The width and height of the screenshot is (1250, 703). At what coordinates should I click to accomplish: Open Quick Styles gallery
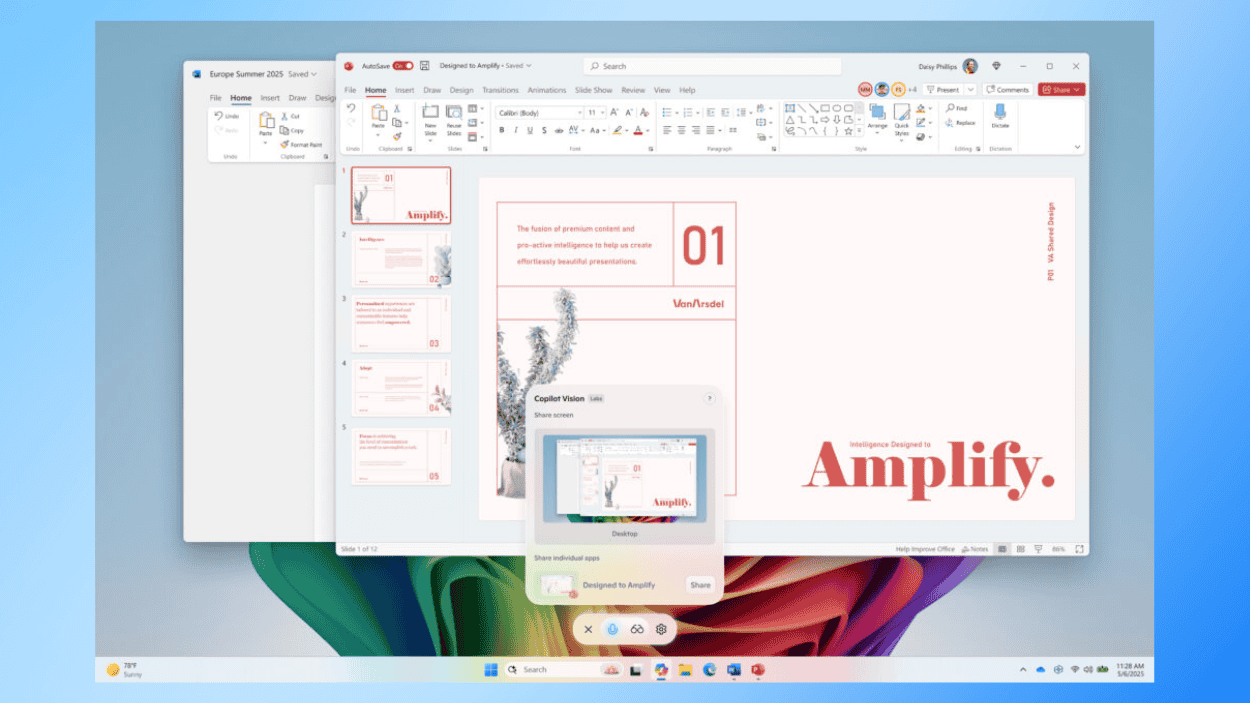tap(902, 120)
